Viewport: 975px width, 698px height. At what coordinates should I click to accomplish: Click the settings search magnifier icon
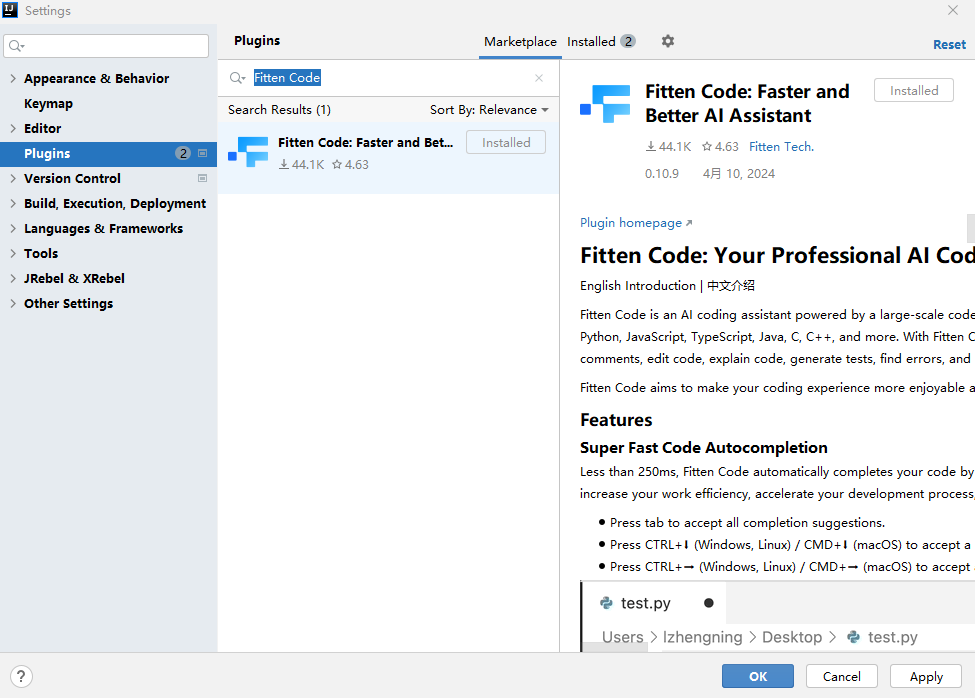[x=16, y=45]
